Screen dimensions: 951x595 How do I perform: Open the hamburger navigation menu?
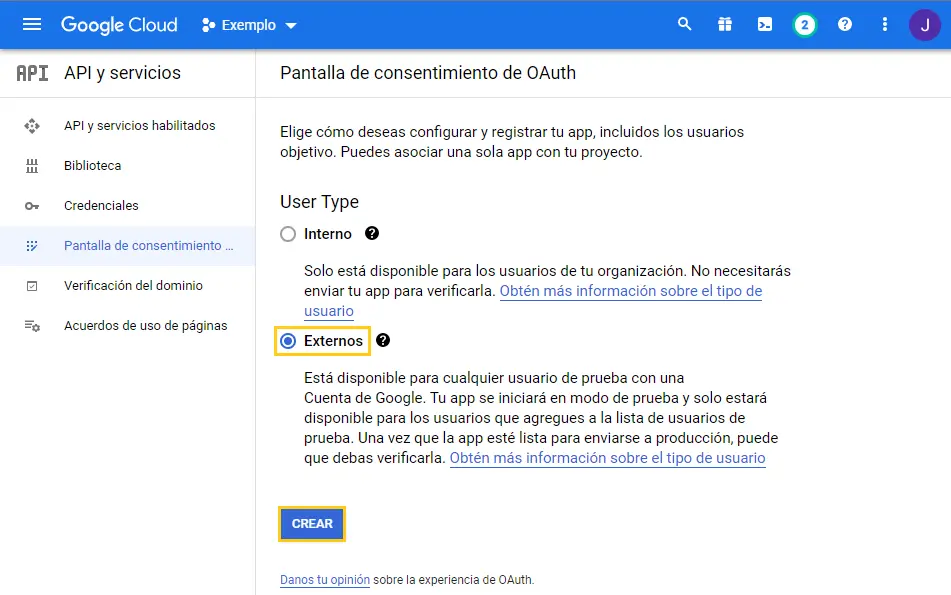pos(32,24)
